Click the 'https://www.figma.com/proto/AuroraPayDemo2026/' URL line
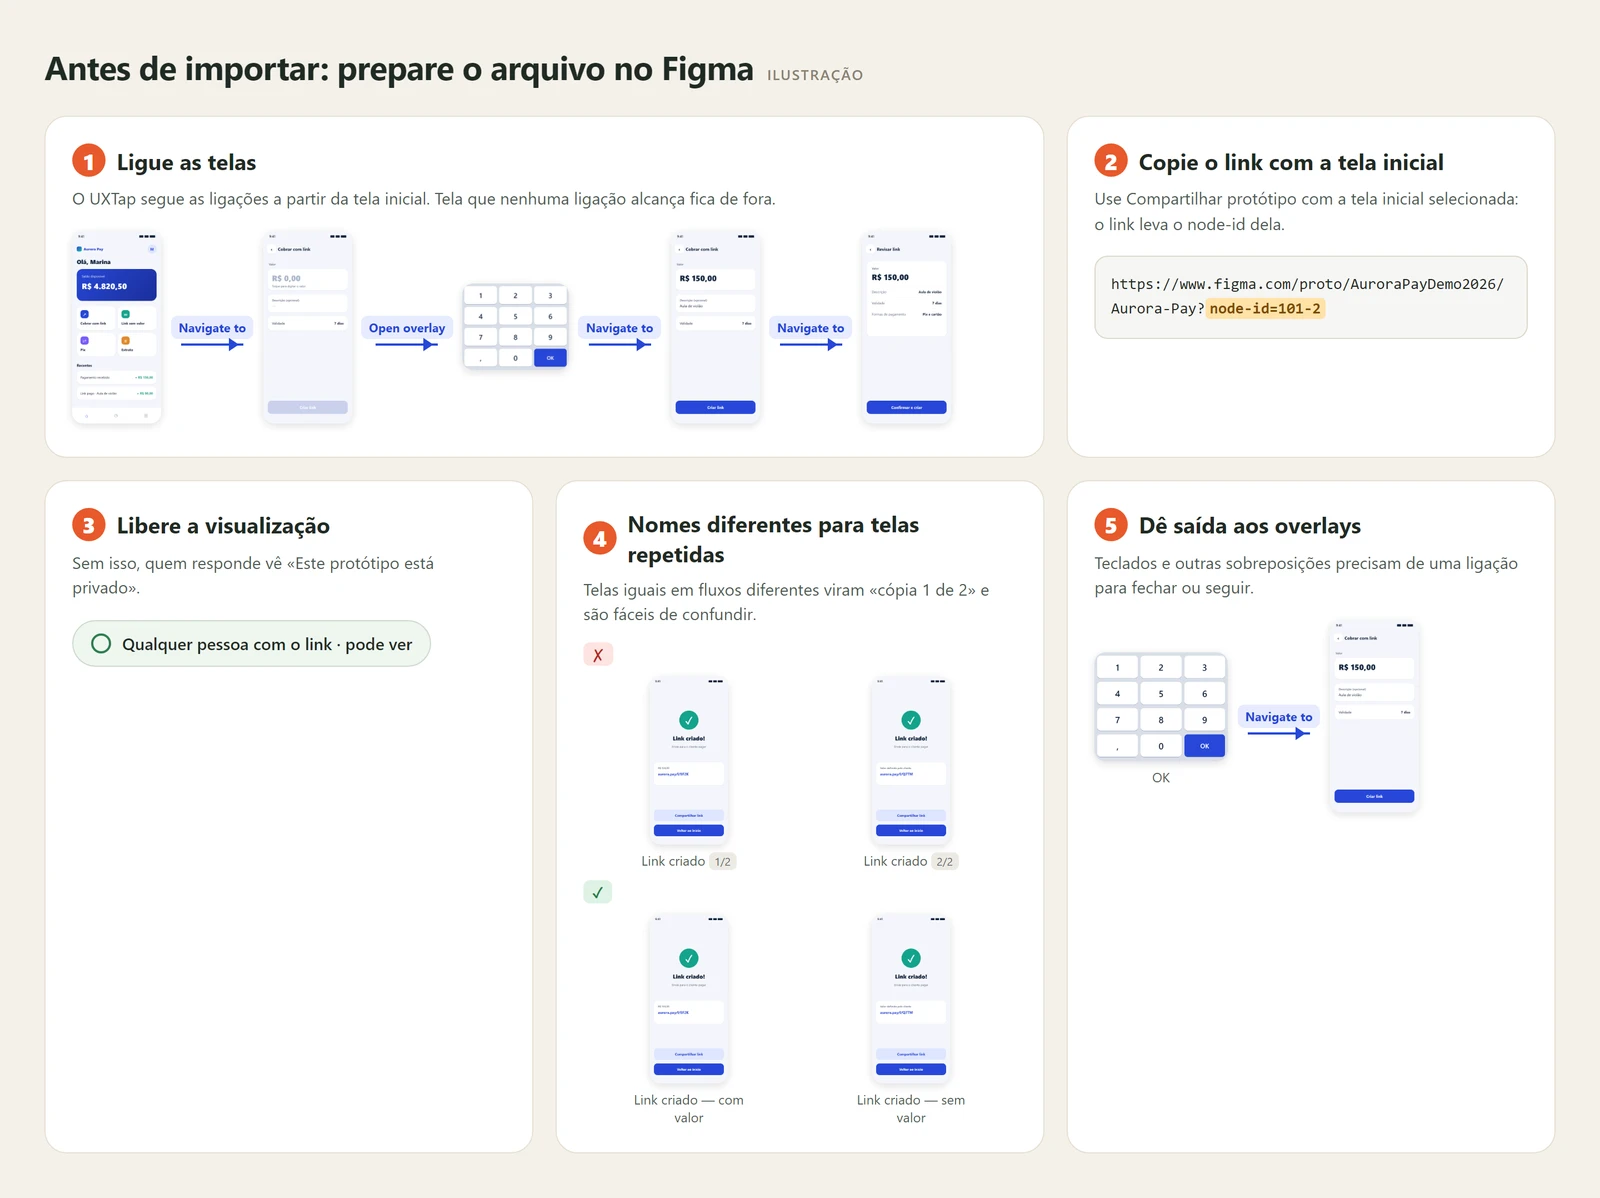 1307,284
